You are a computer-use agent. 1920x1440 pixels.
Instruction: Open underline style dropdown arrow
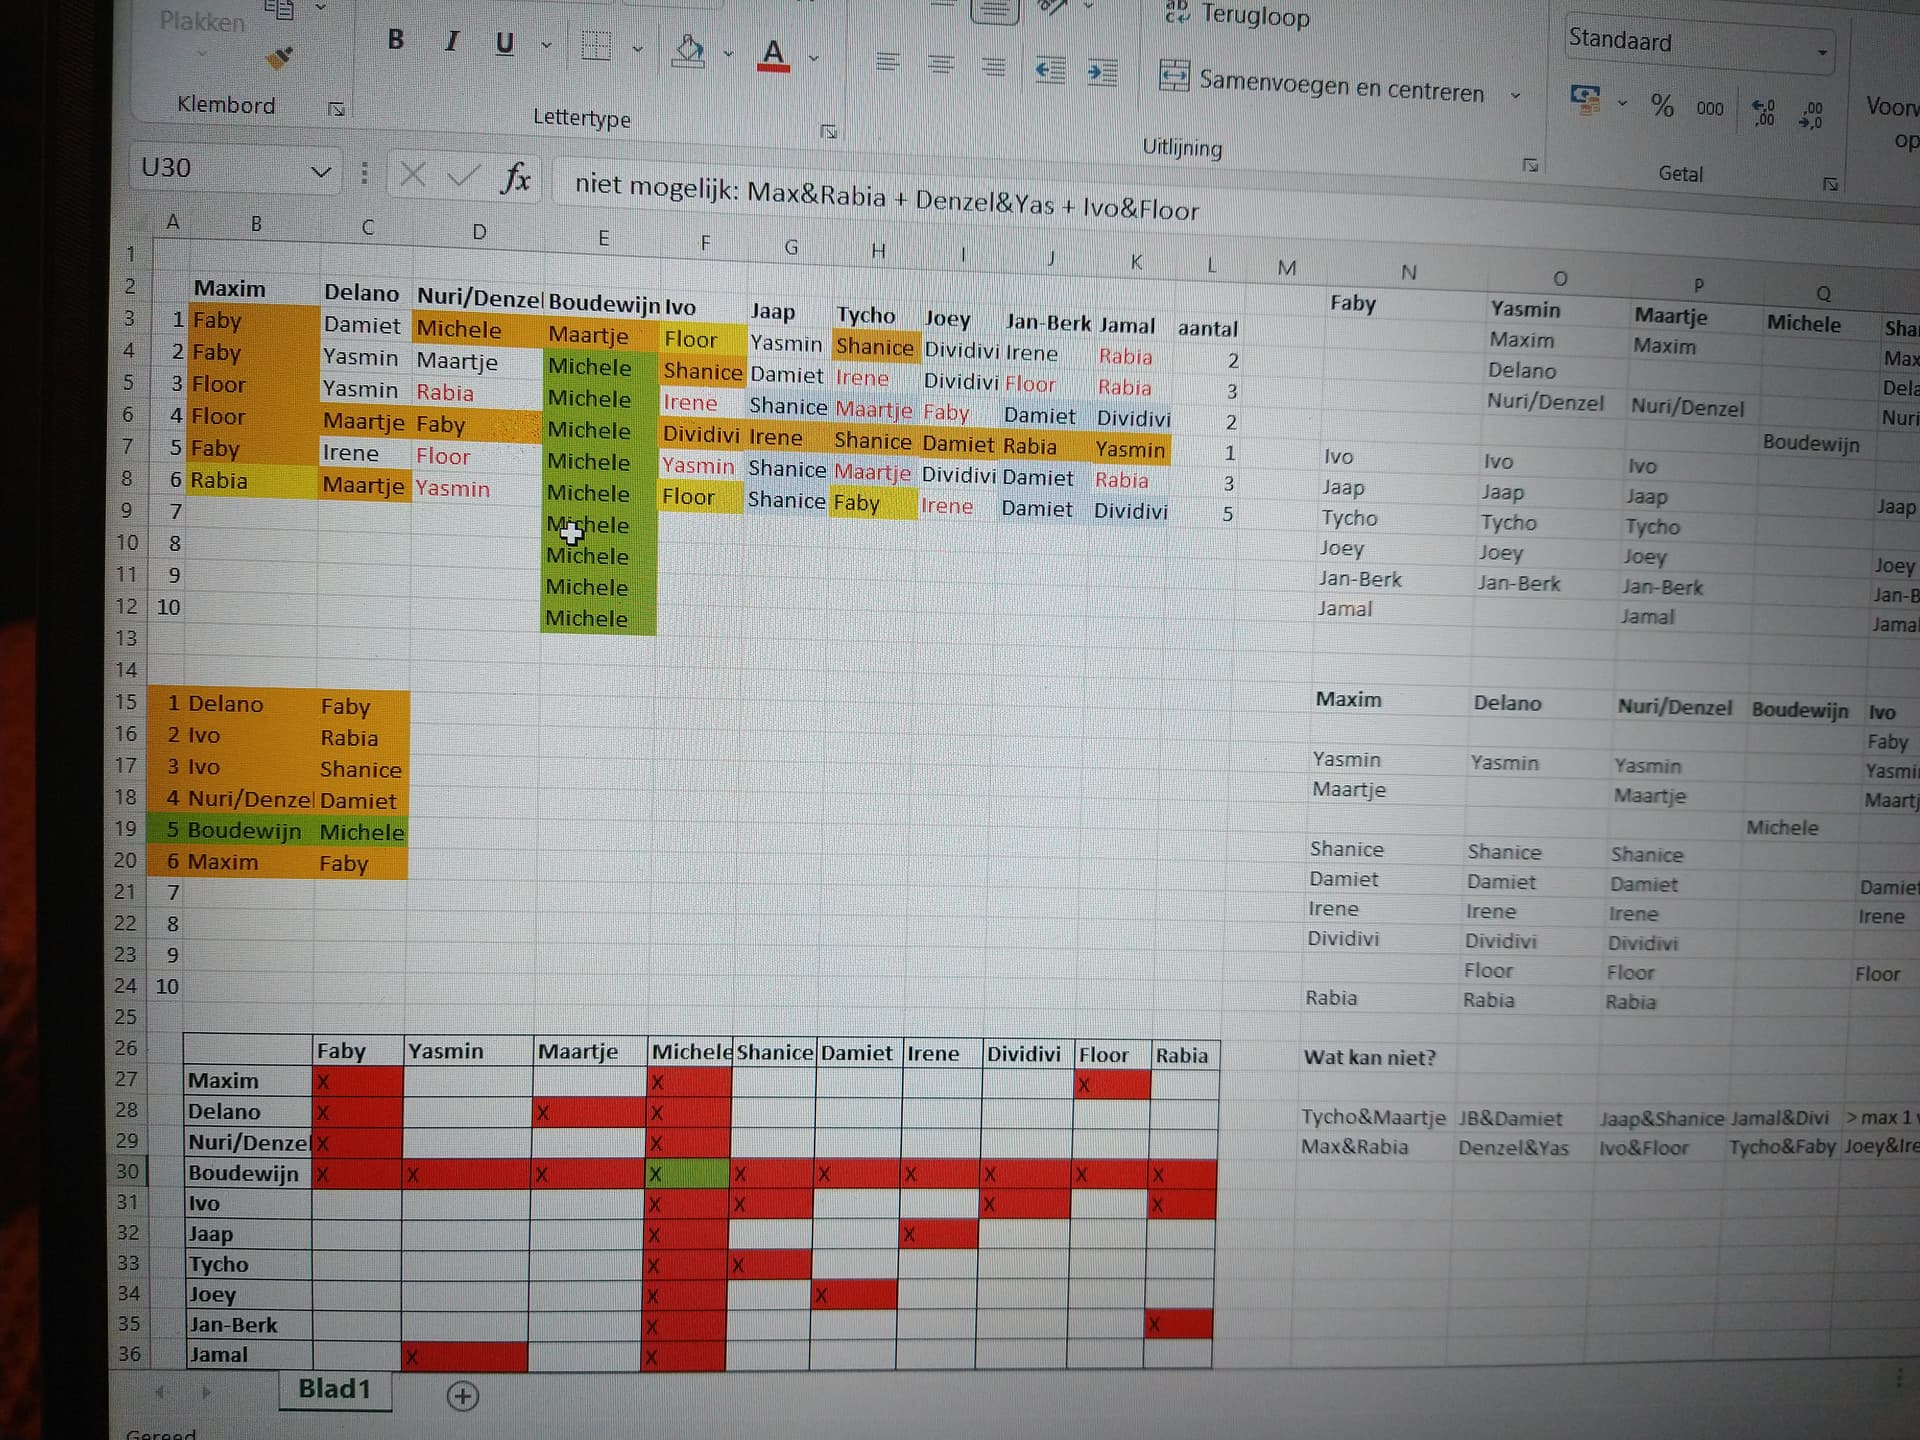[x=546, y=45]
